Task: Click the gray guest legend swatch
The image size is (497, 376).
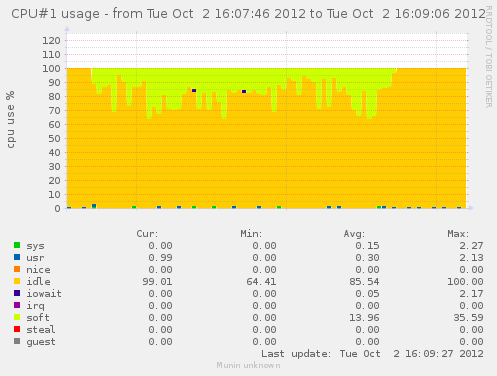Action: [x=17, y=341]
